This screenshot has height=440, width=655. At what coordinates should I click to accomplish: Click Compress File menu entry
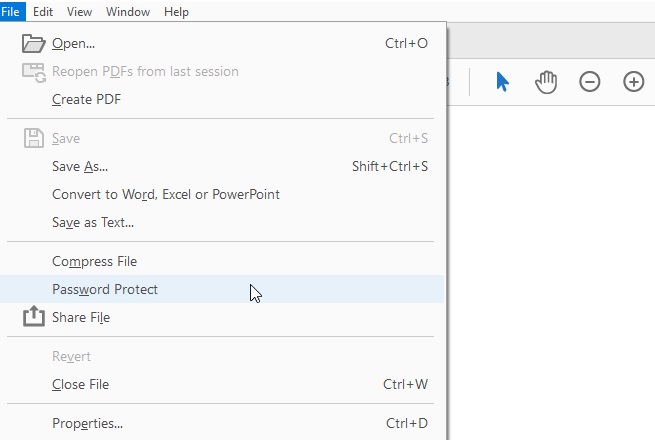(x=94, y=261)
